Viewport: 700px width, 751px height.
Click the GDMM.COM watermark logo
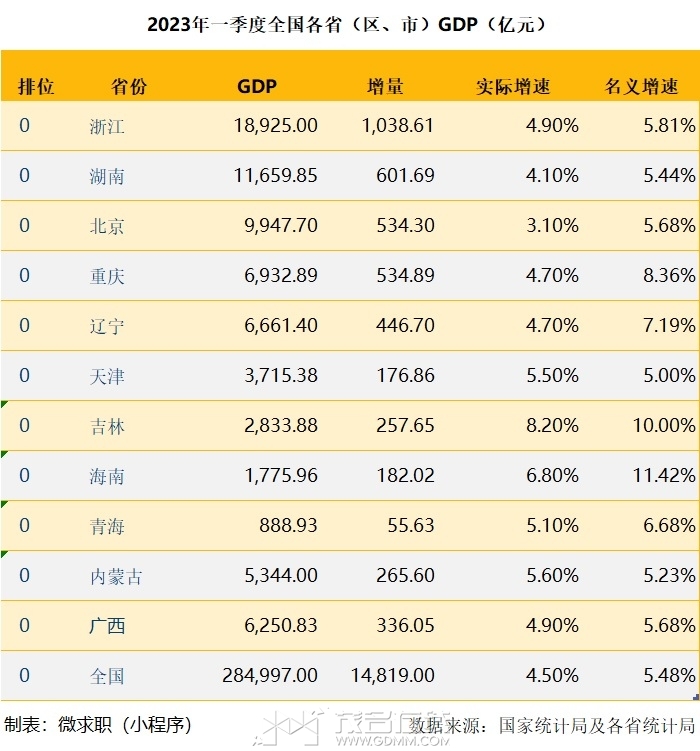(352, 727)
